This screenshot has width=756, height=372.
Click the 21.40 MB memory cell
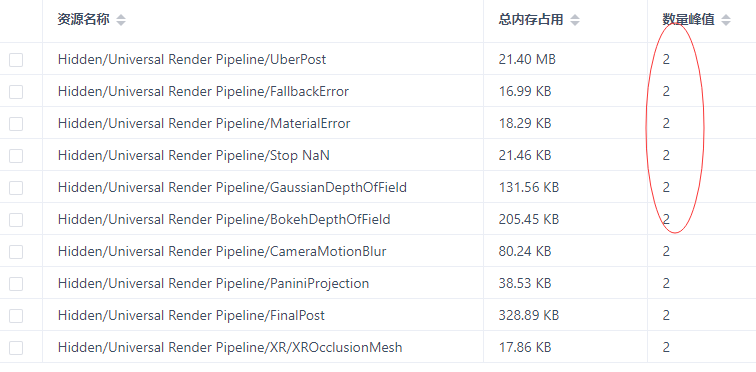(x=527, y=59)
